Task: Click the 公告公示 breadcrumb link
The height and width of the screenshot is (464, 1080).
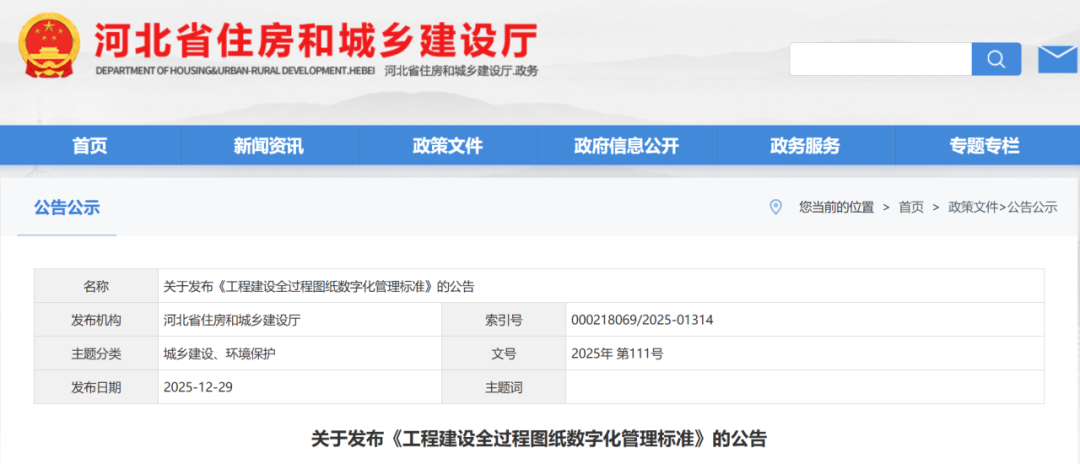Action: click(x=1032, y=207)
